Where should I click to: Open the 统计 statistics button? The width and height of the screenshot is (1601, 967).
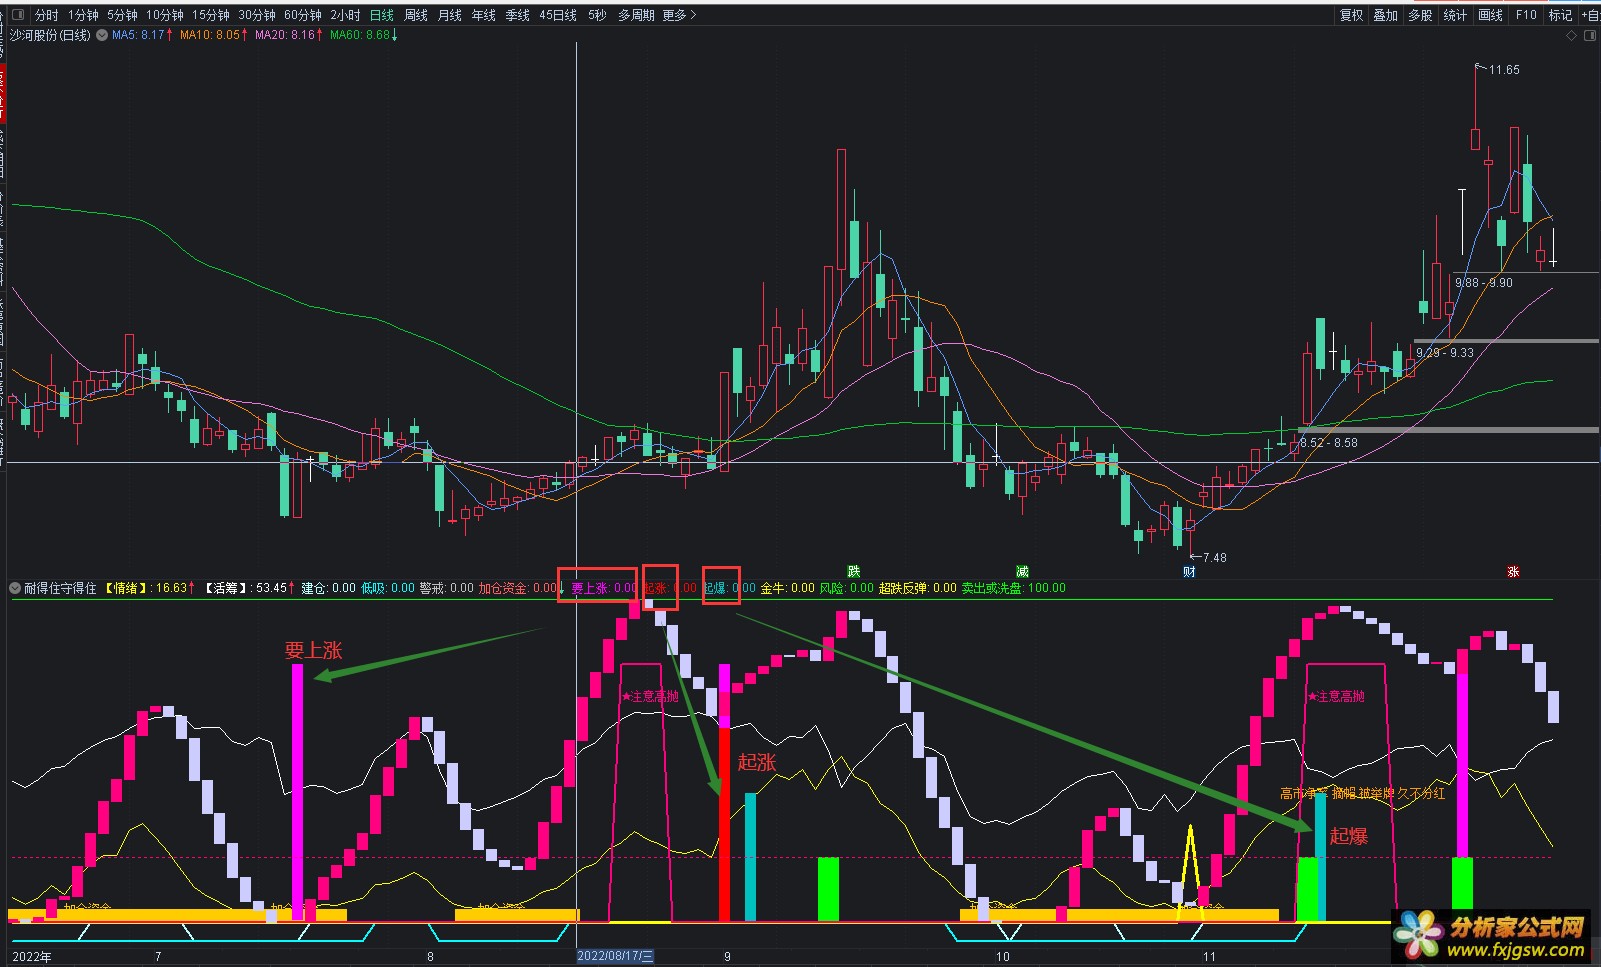point(1455,15)
